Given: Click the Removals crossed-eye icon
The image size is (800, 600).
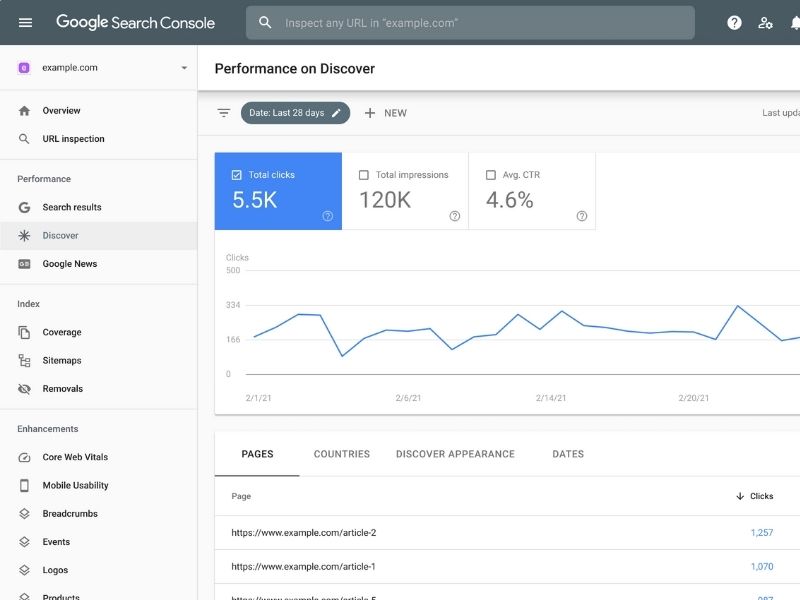Looking at the screenshot, I should 24,389.
